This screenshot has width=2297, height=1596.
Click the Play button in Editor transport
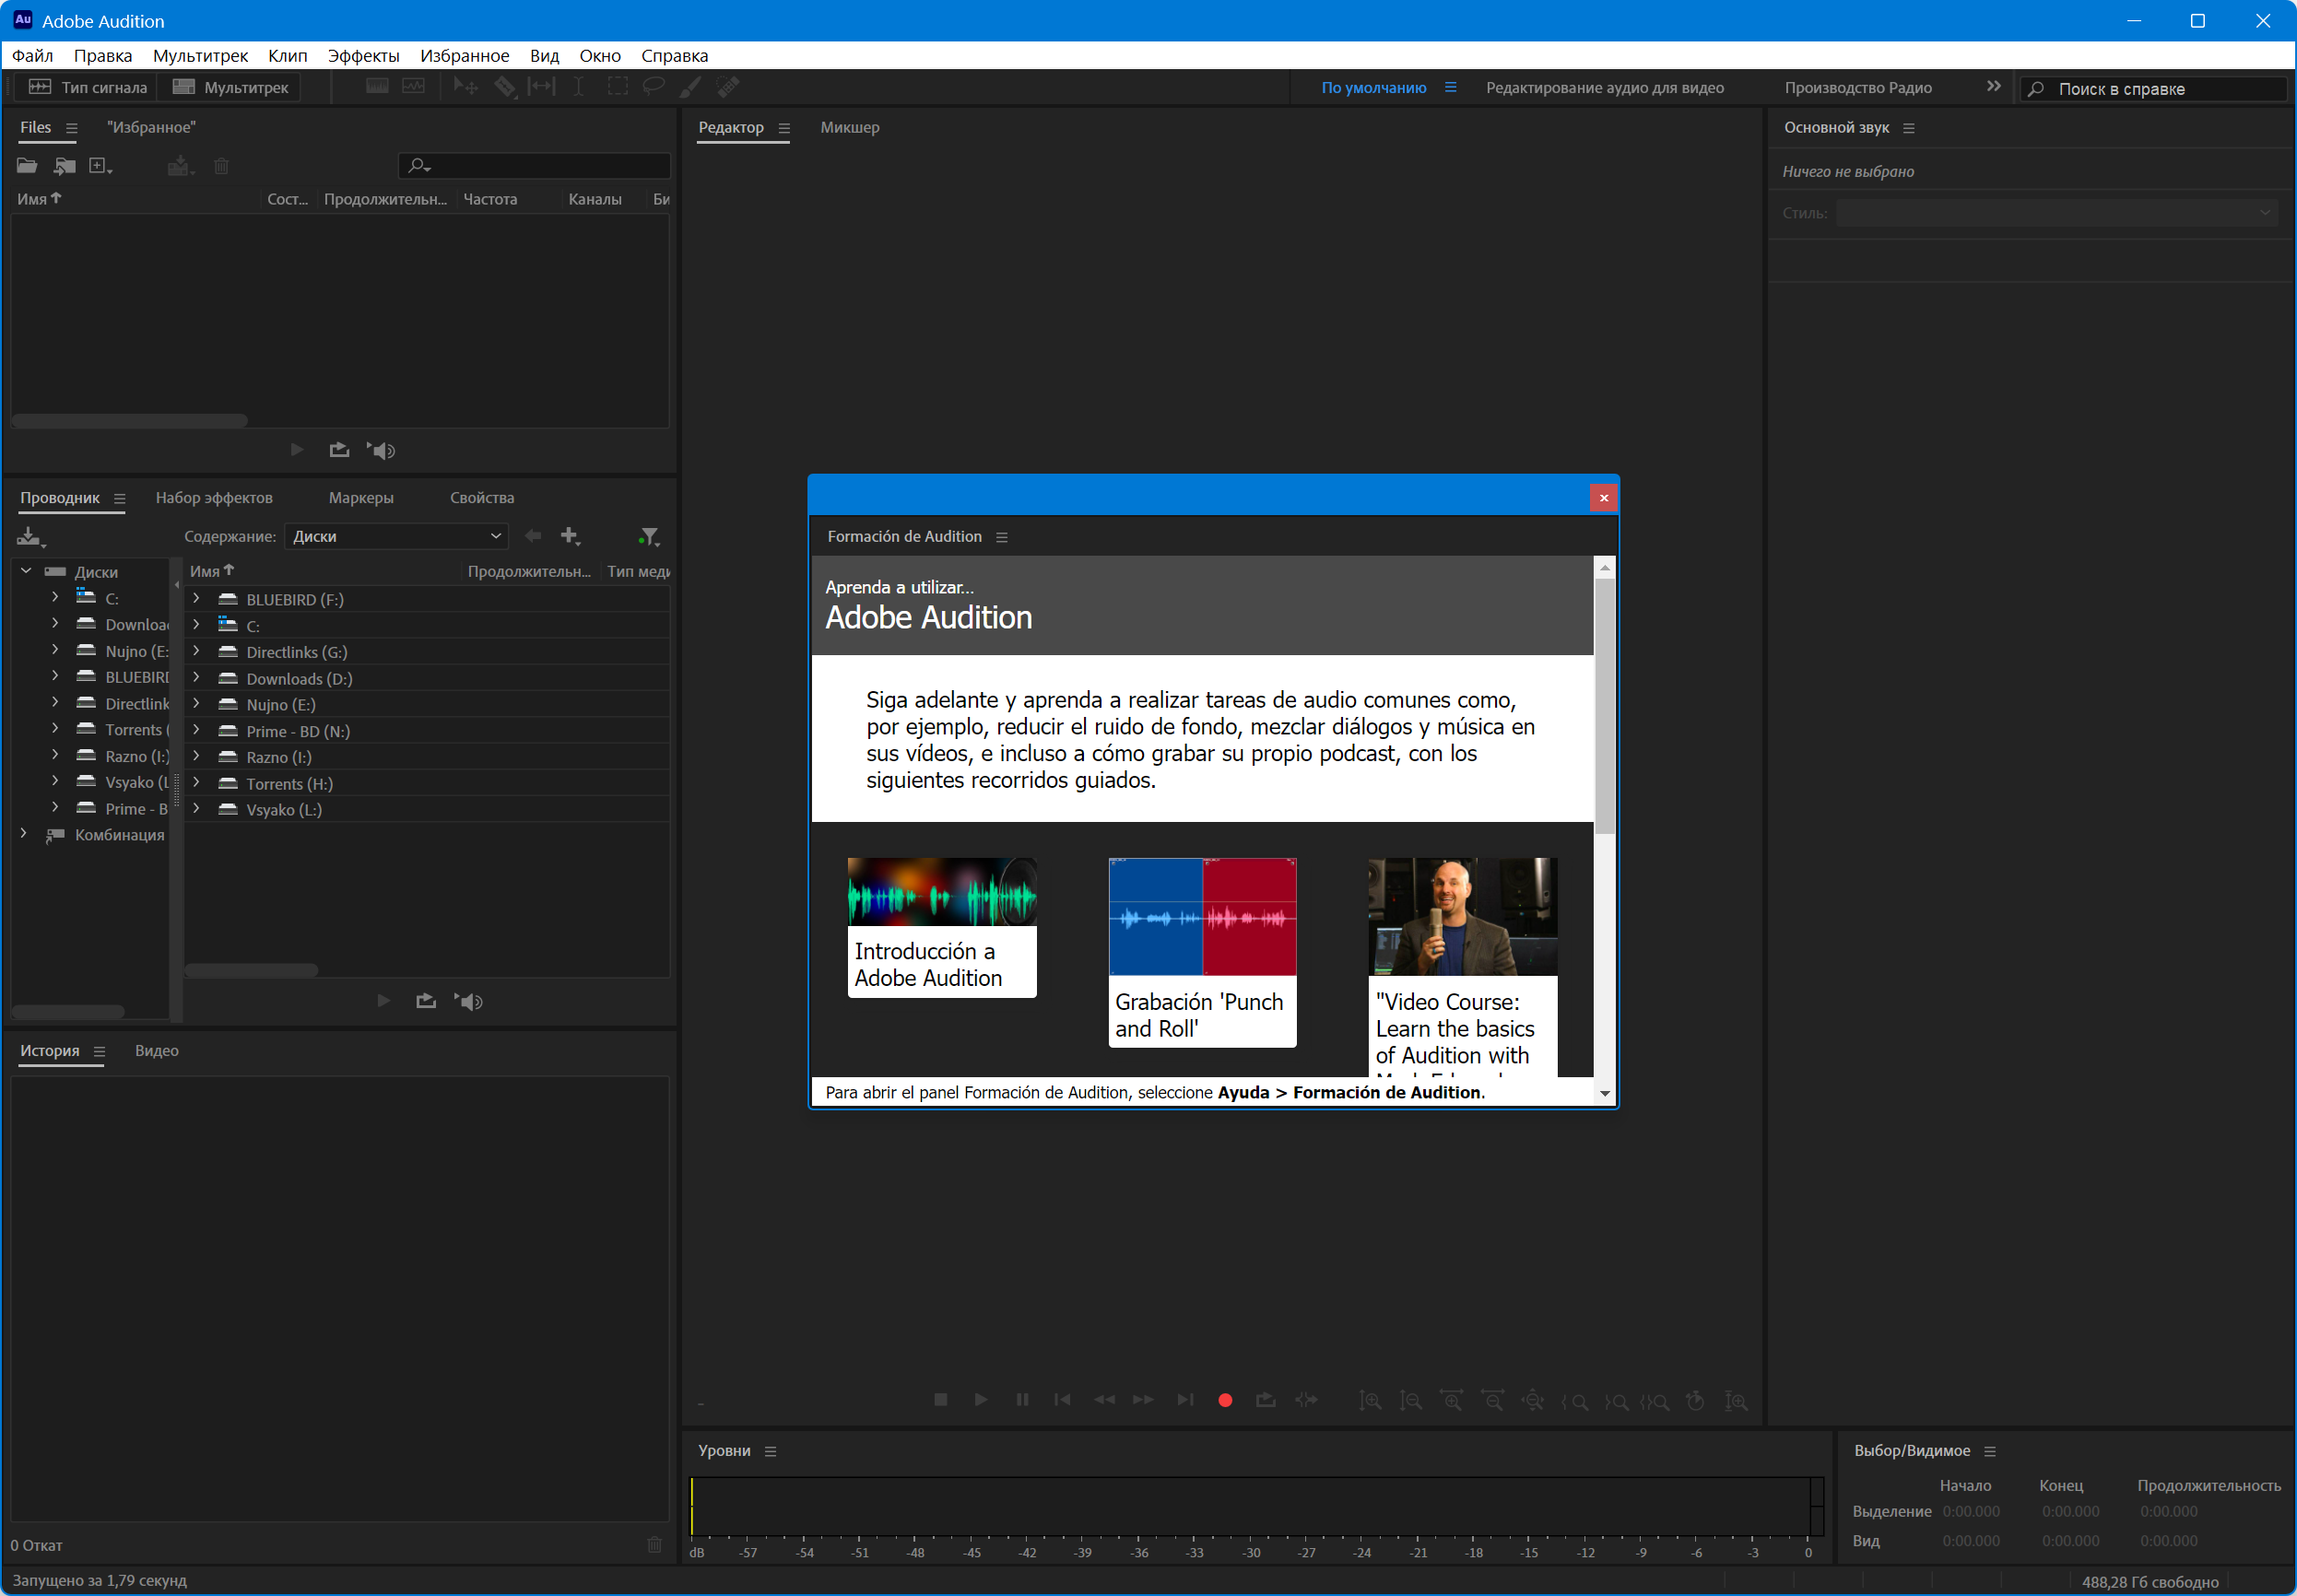coord(981,1400)
